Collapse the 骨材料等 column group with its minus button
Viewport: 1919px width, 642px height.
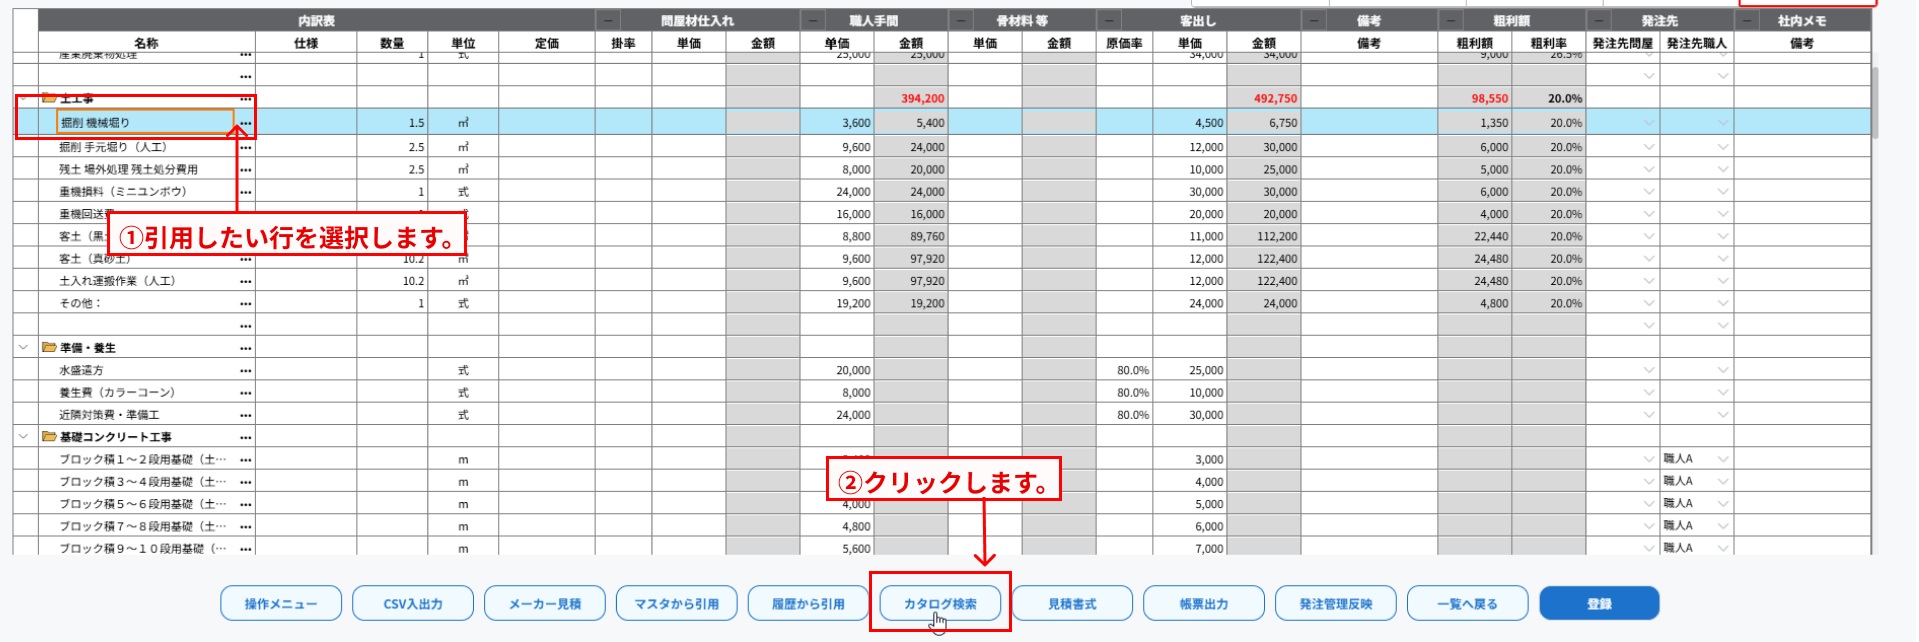tap(961, 20)
